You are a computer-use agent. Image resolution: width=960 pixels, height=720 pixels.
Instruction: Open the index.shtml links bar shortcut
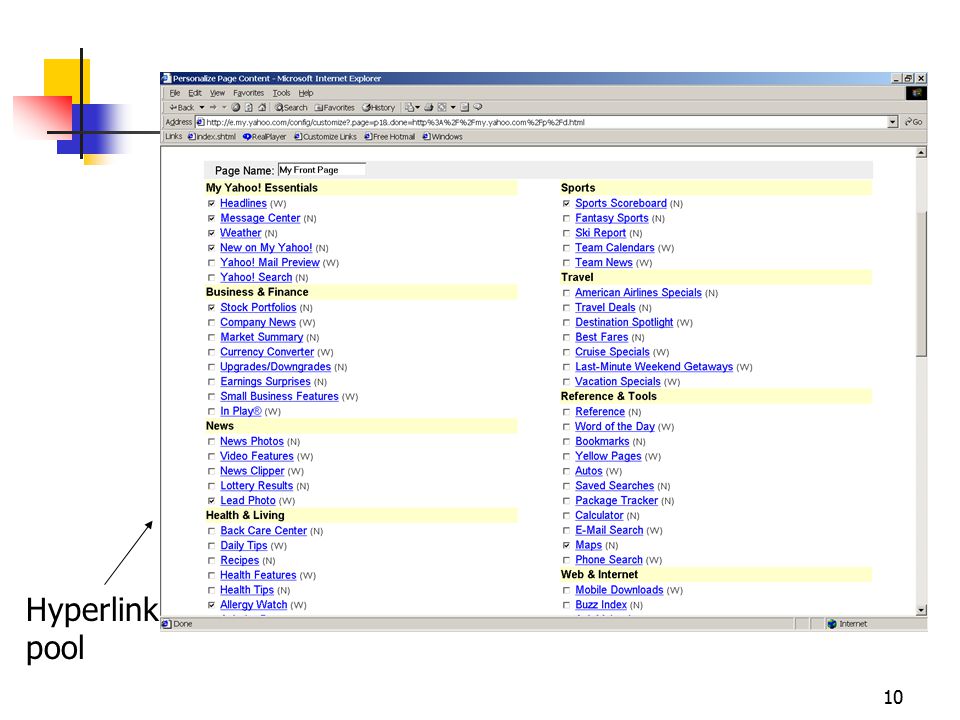tap(212, 137)
